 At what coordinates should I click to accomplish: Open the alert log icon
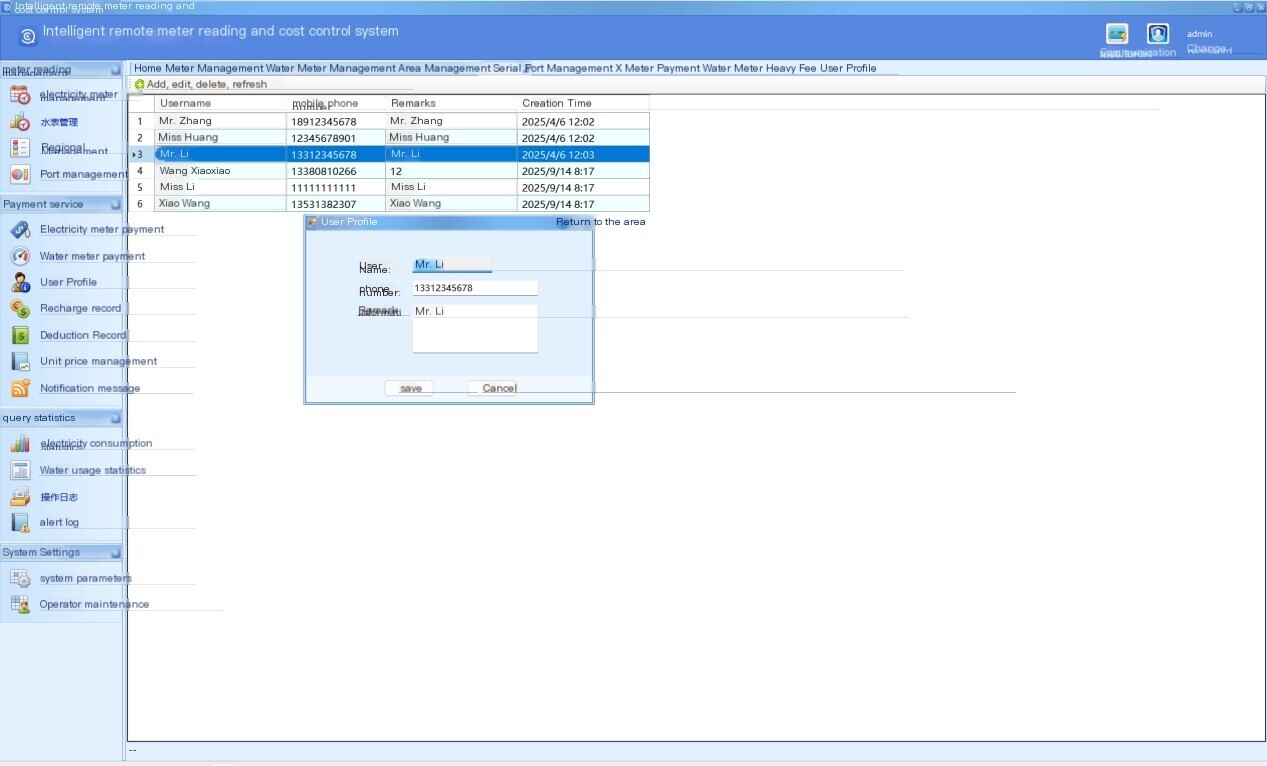click(20, 522)
